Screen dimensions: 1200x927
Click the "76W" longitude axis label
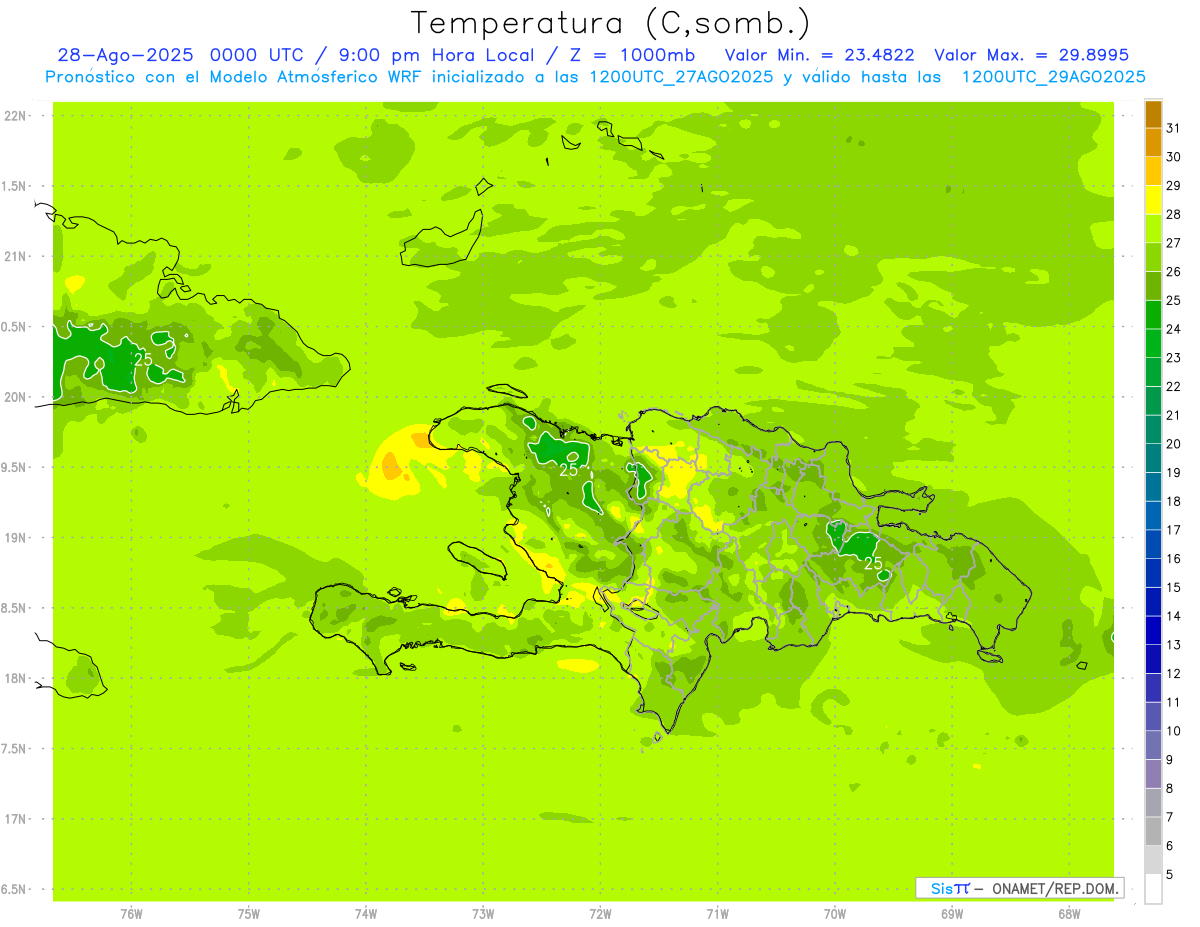[x=131, y=914]
